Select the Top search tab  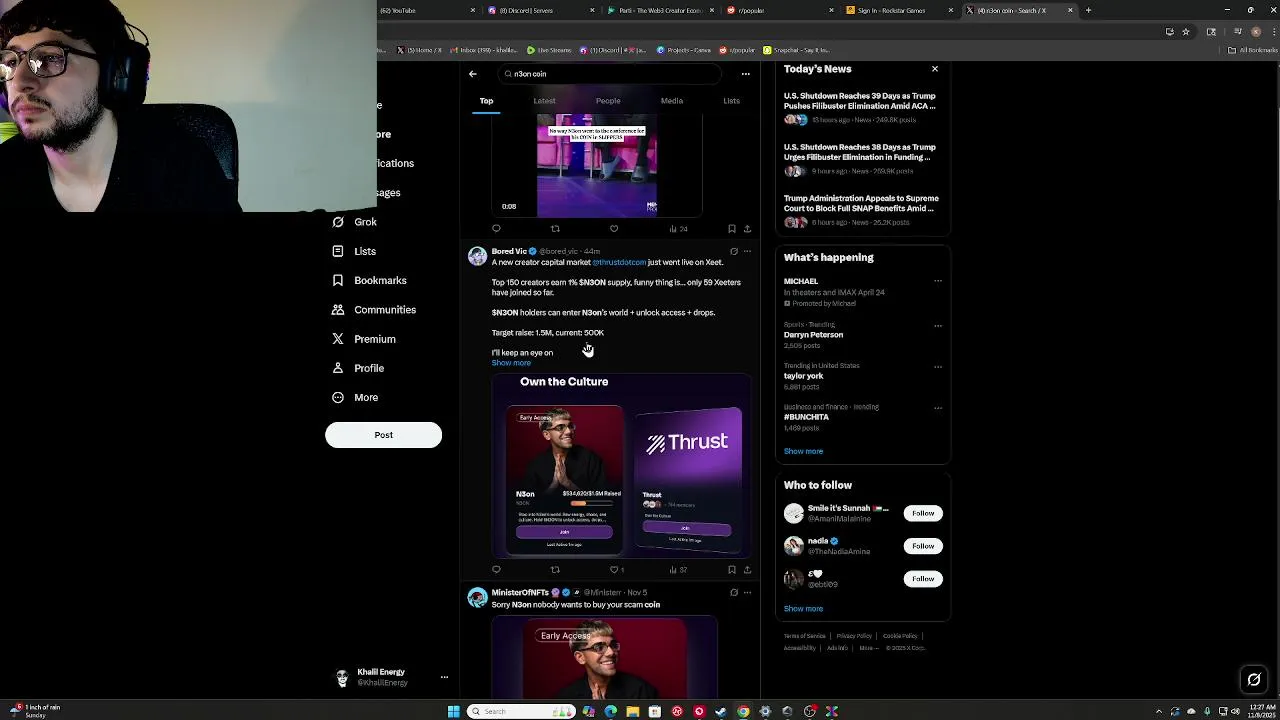[x=486, y=101]
